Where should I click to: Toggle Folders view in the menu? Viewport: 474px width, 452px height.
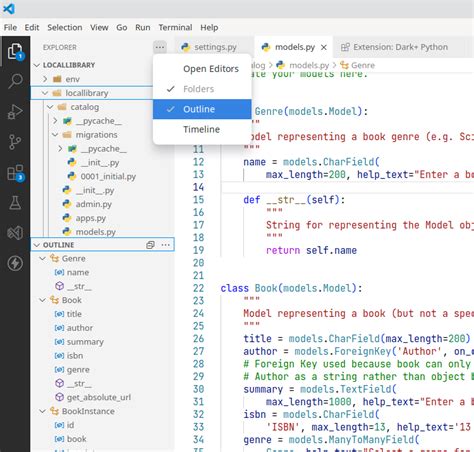click(202, 89)
